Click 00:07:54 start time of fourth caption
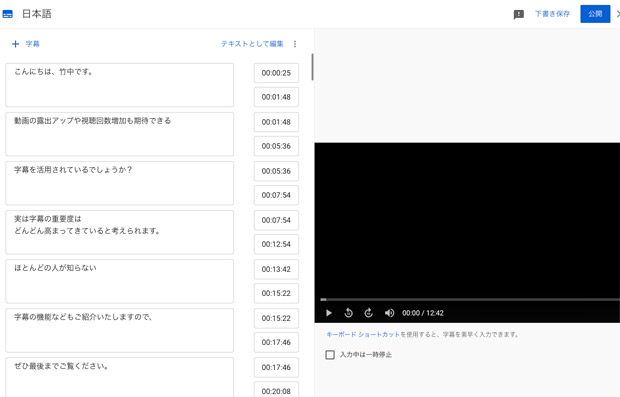 pyautogui.click(x=276, y=220)
